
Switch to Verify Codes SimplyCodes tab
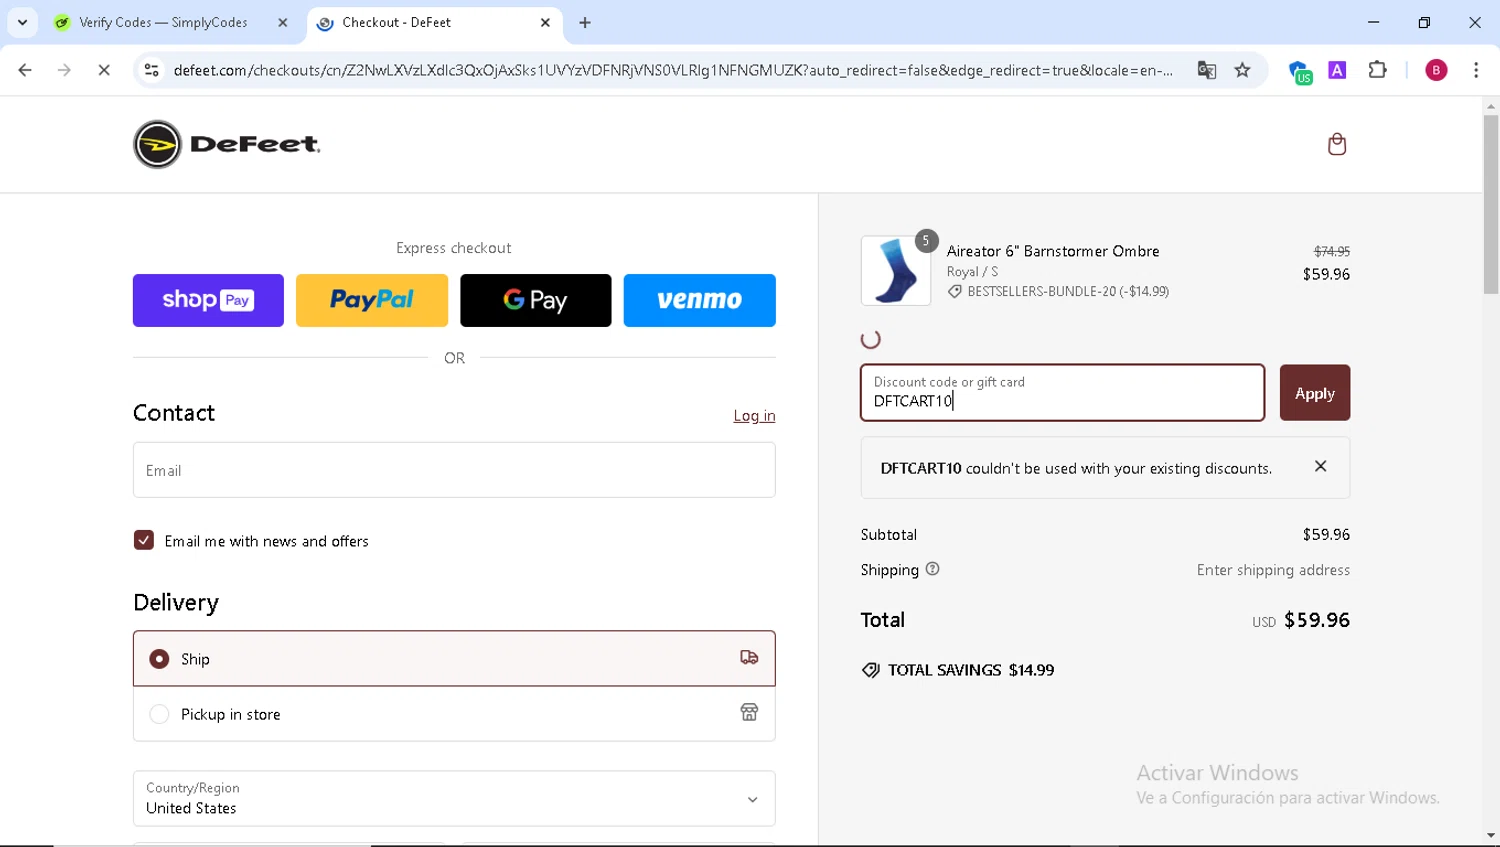tap(170, 22)
